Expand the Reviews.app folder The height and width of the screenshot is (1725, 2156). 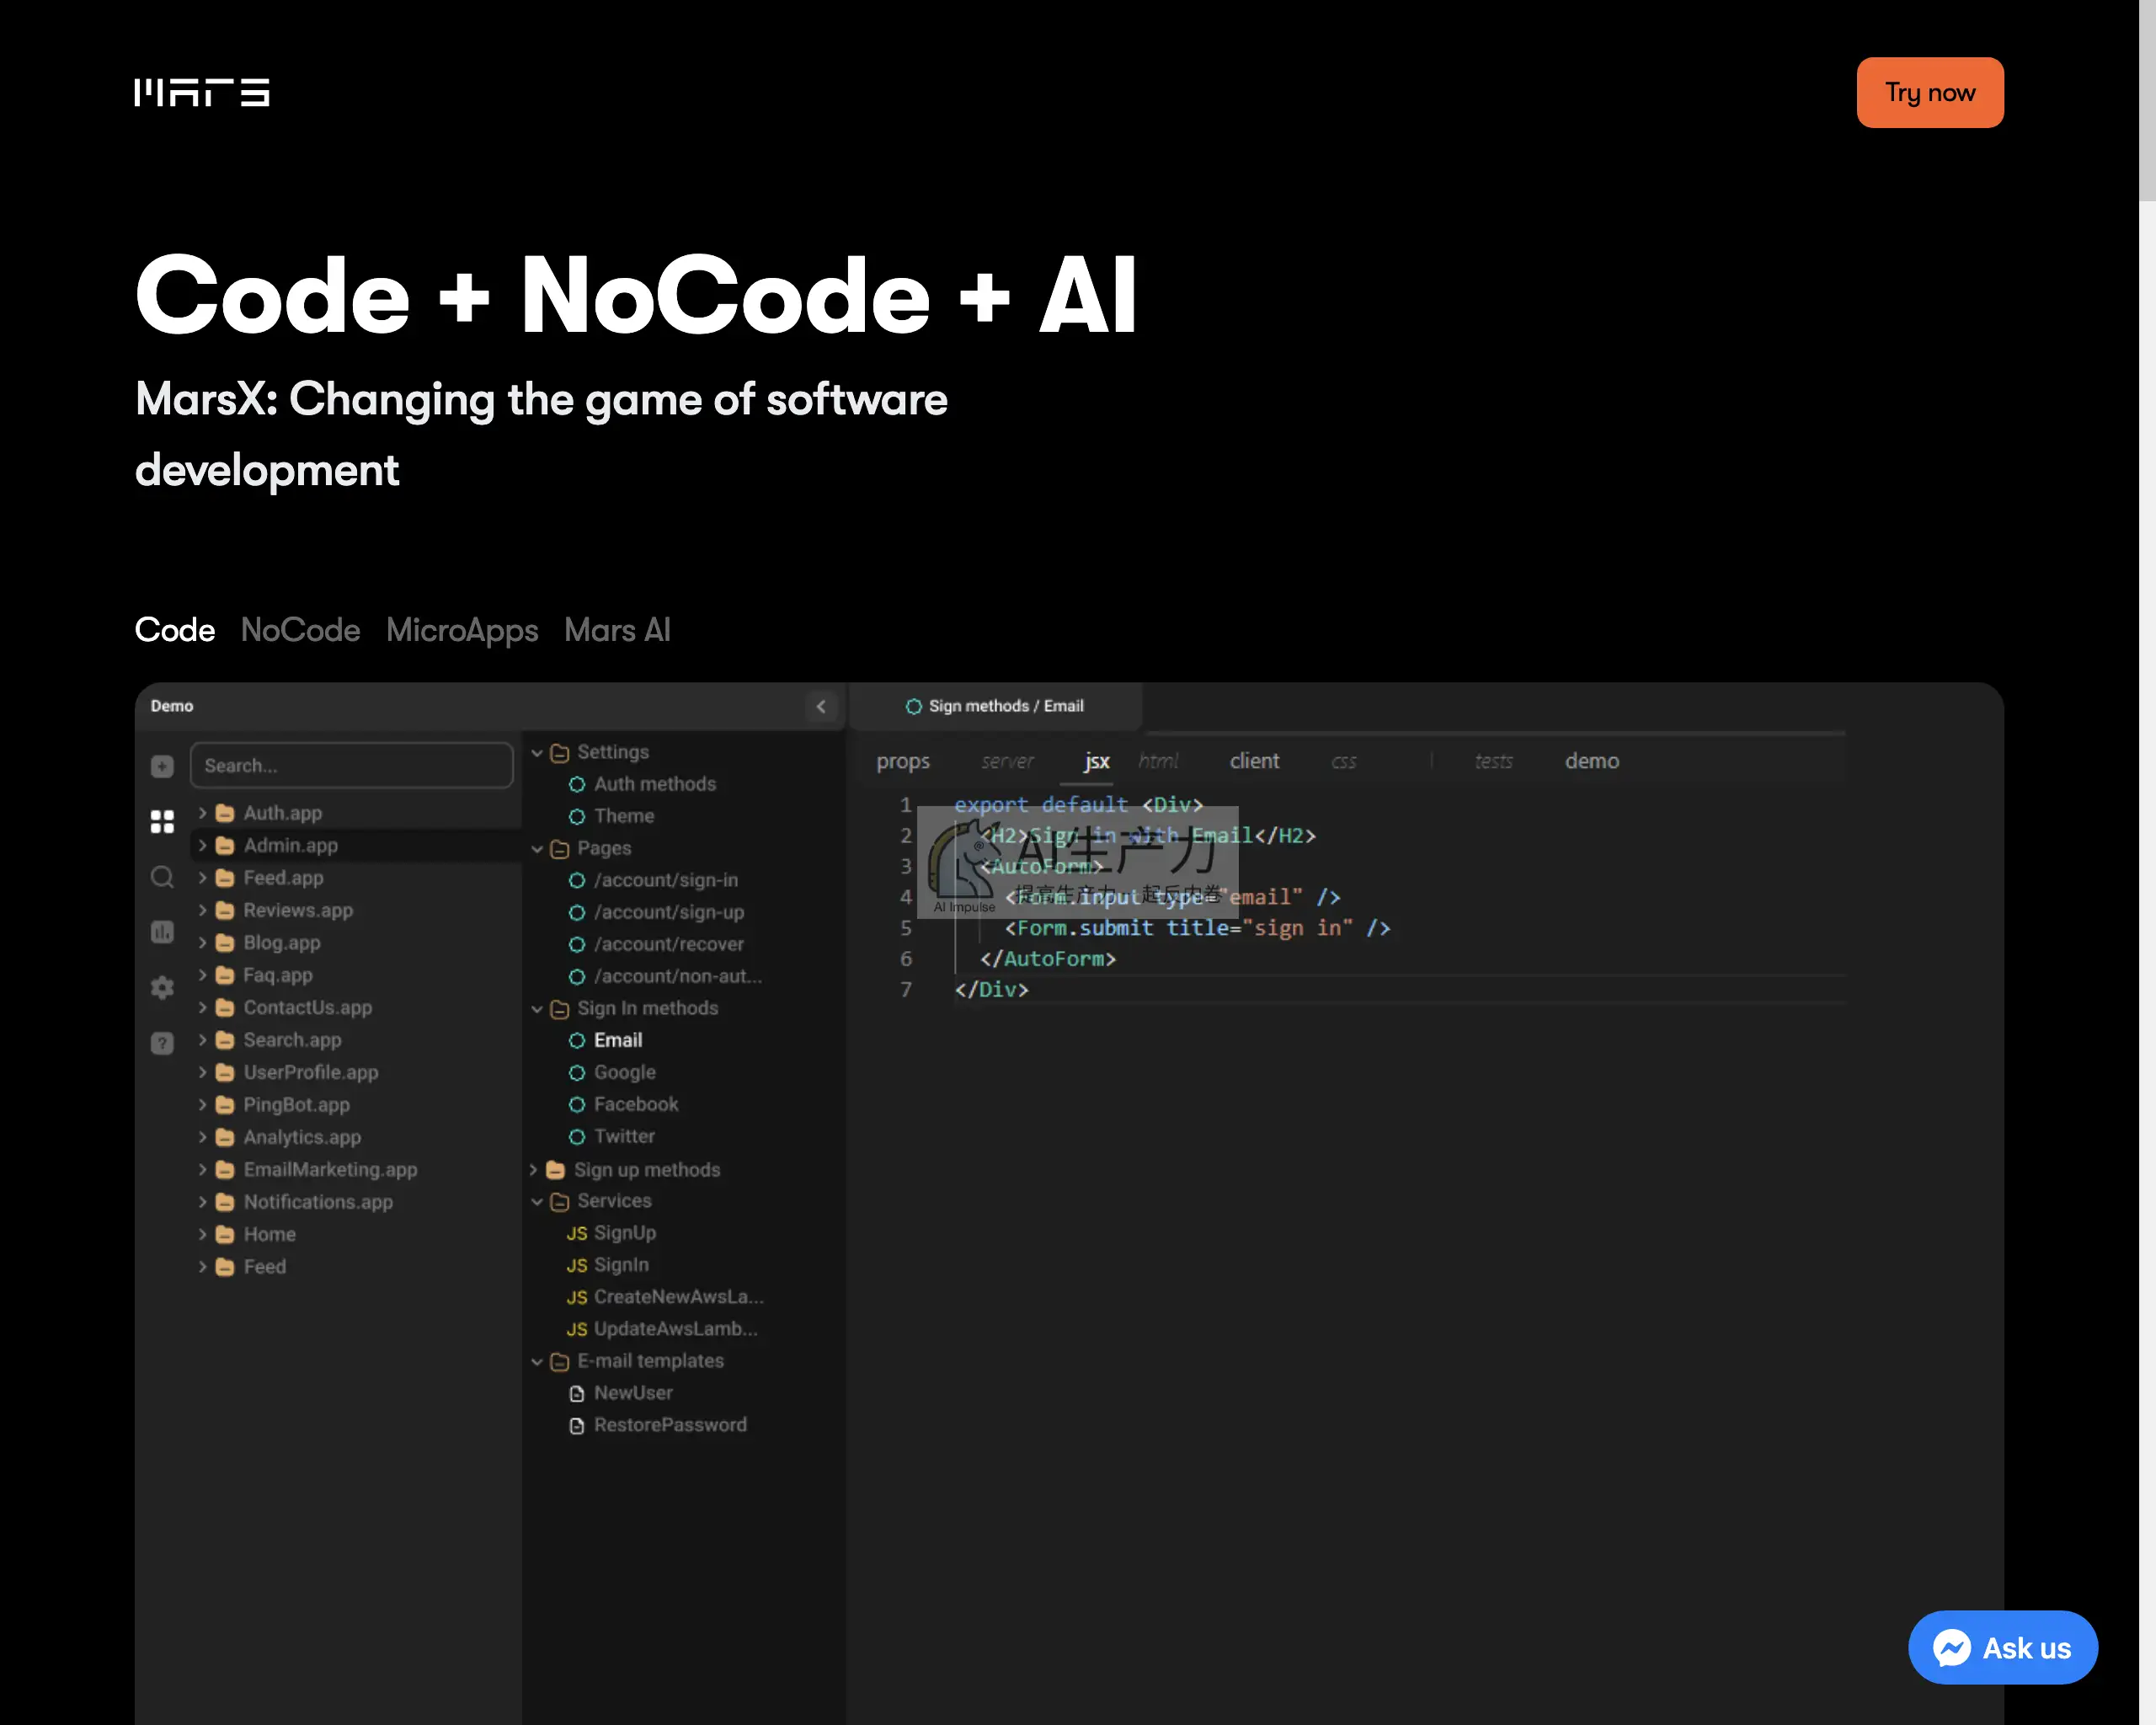pos(202,910)
